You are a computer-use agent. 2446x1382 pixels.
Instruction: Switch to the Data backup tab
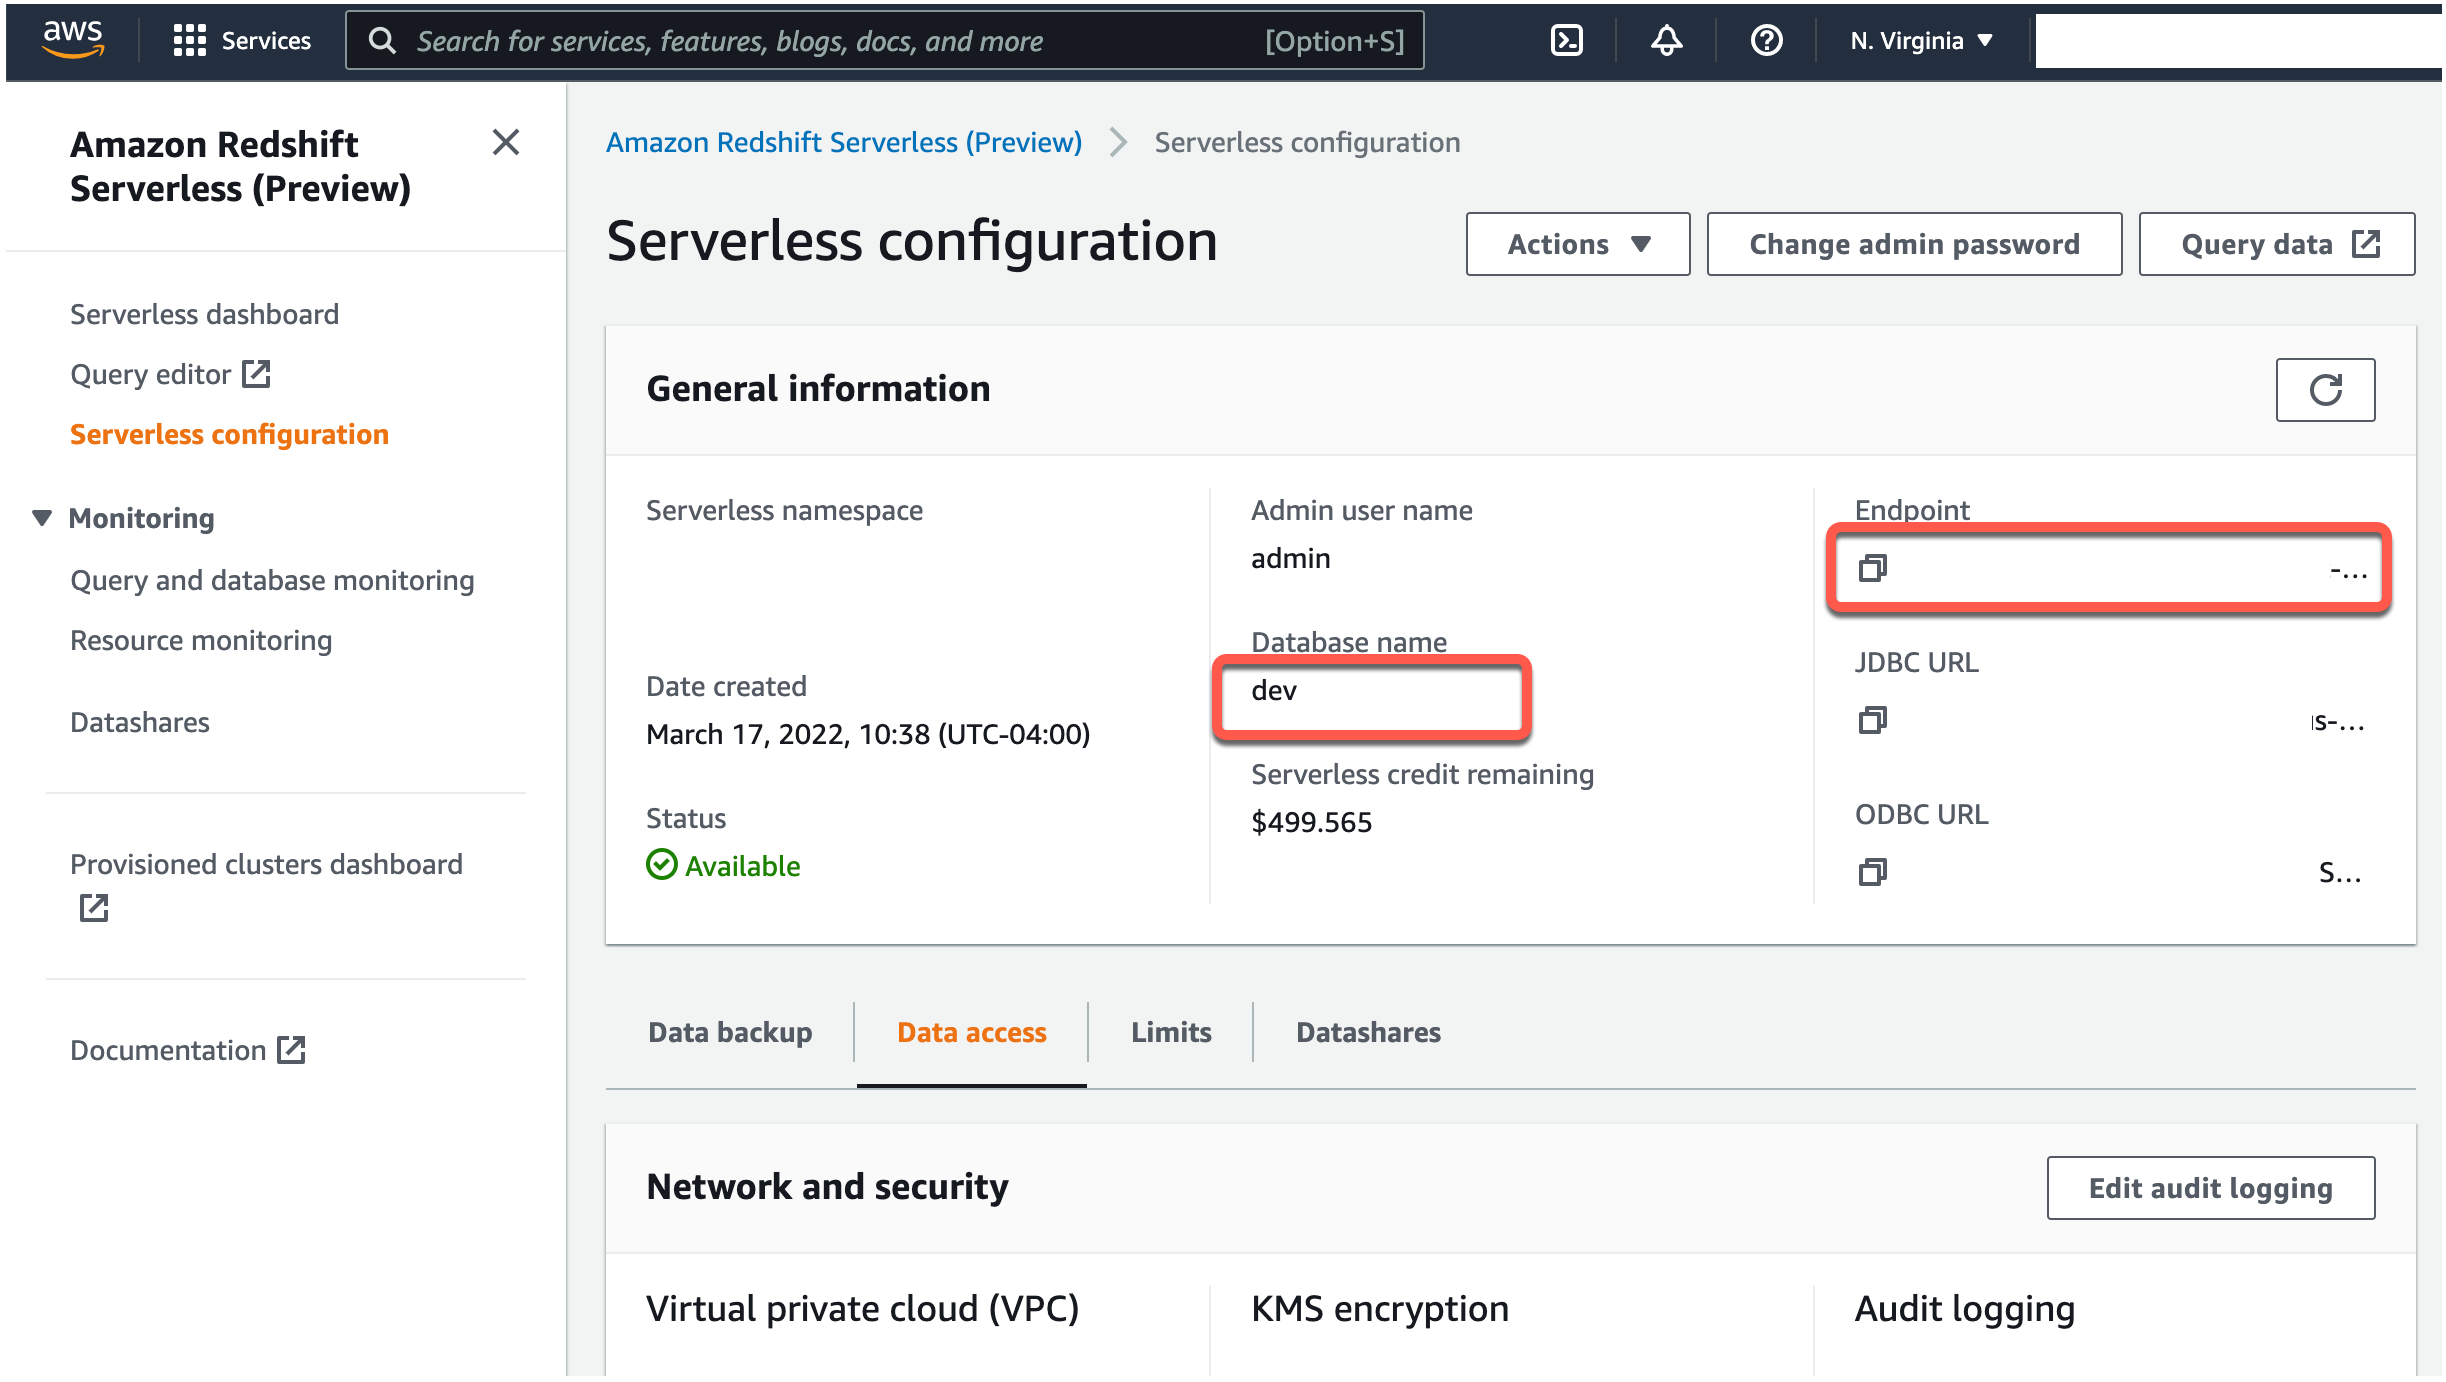(x=730, y=1032)
